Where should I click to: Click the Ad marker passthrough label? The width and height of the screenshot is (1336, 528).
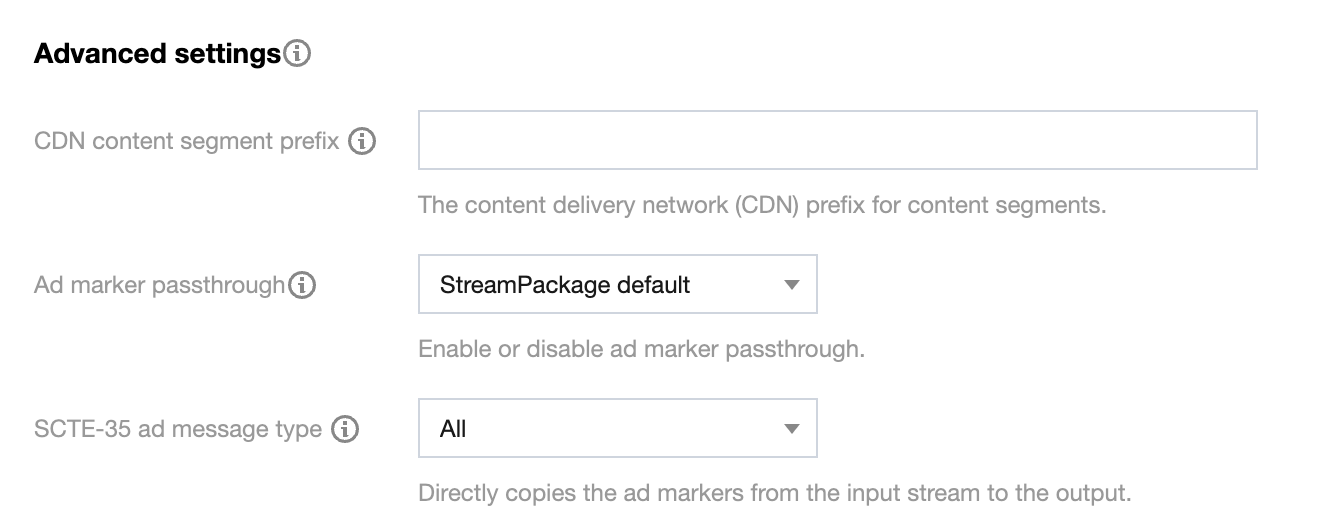coord(159,286)
